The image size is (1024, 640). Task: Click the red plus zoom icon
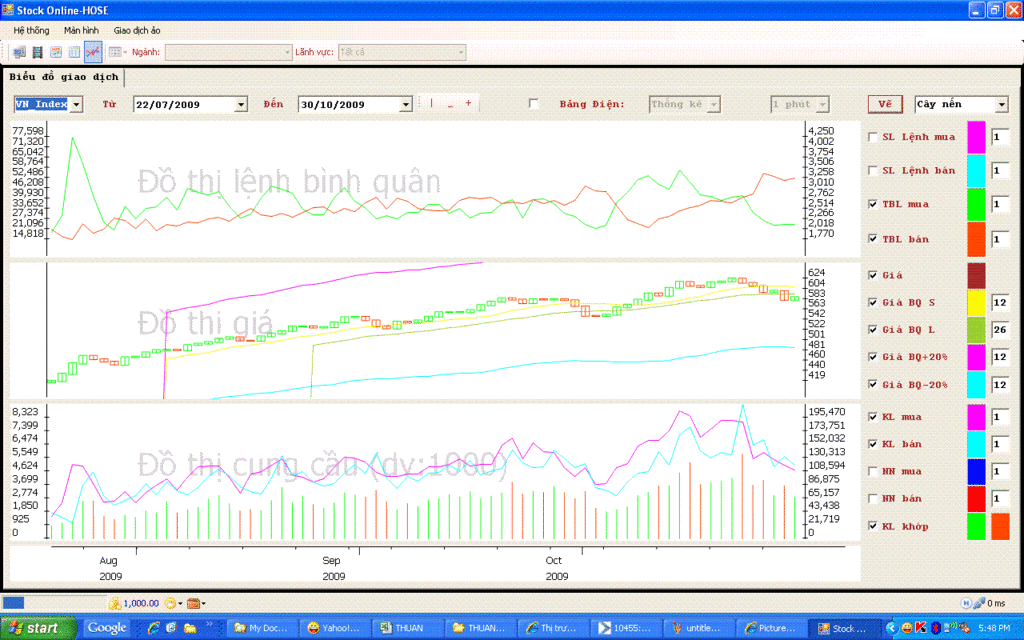[468, 103]
